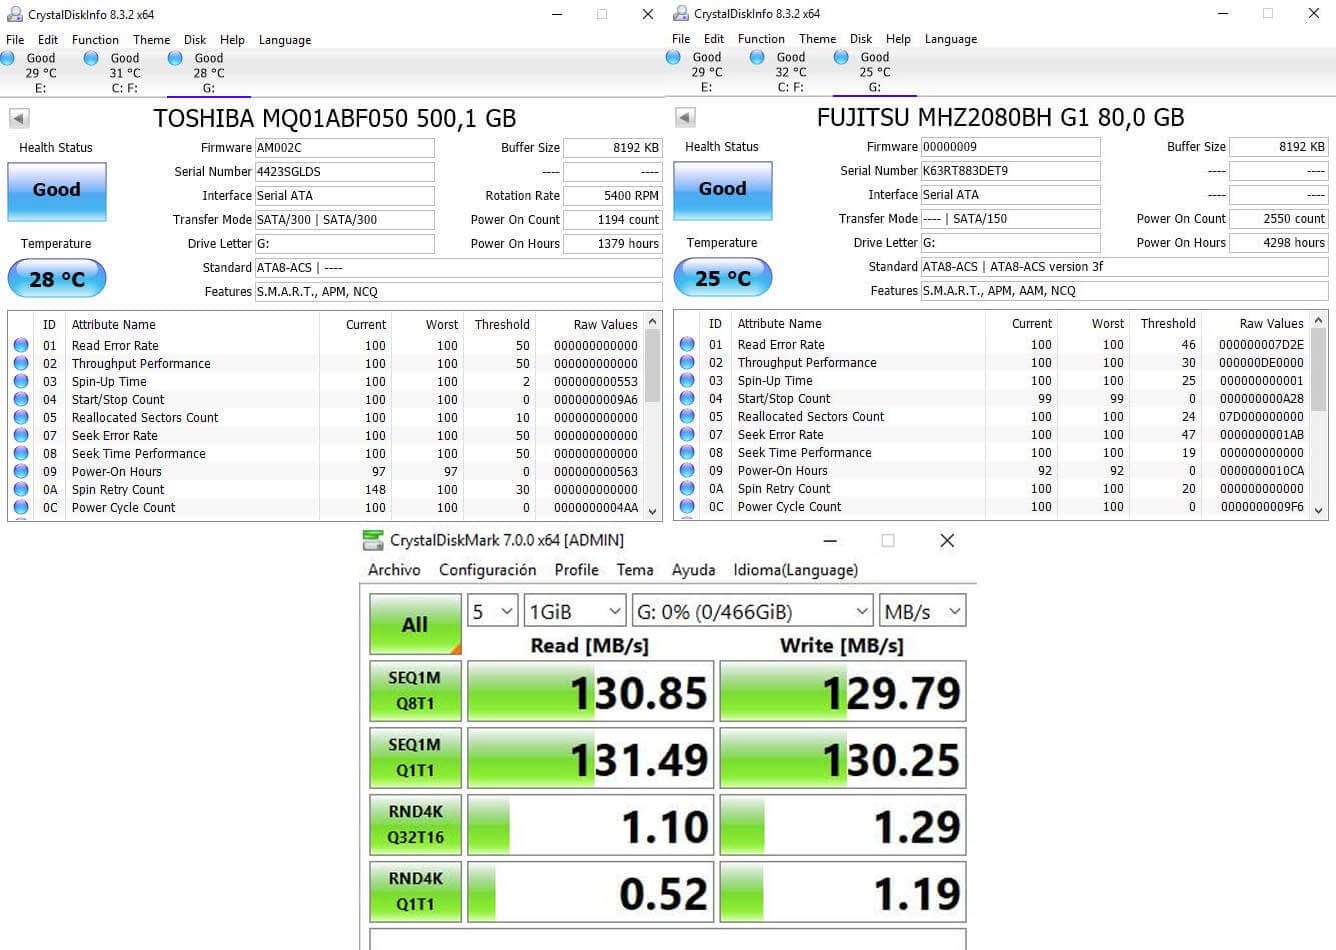Screen dimensions: 1336x950
Task: Click Seek Time Performance icon in FUJITSU list
Action: pos(687,453)
